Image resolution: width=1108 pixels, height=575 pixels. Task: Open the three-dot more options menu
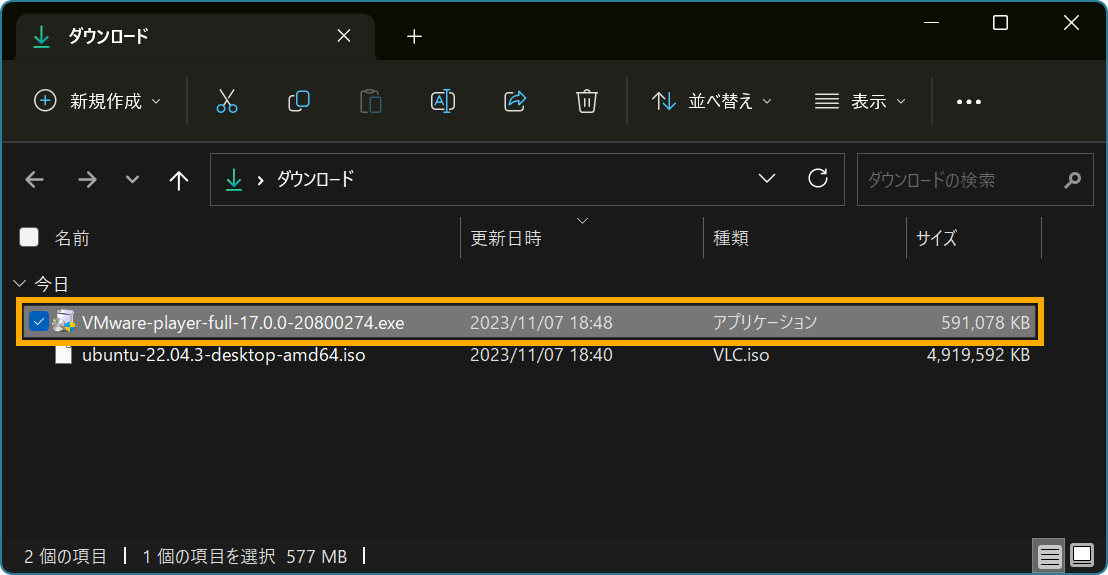969,101
